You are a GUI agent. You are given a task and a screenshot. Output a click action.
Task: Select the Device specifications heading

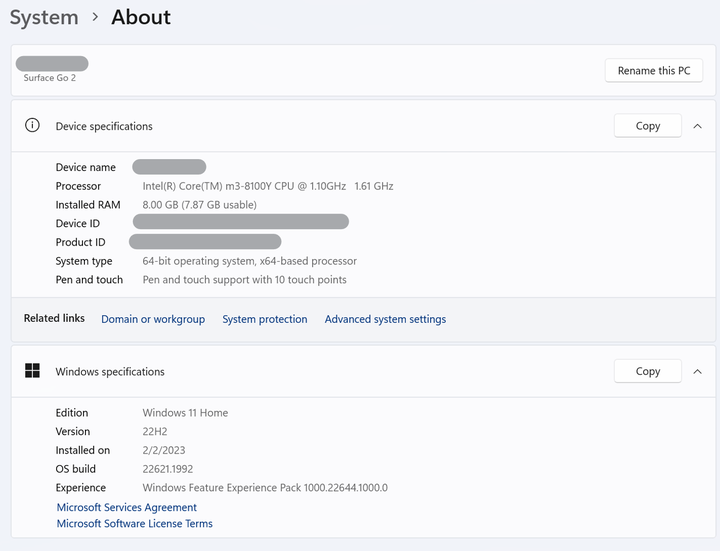pos(104,126)
